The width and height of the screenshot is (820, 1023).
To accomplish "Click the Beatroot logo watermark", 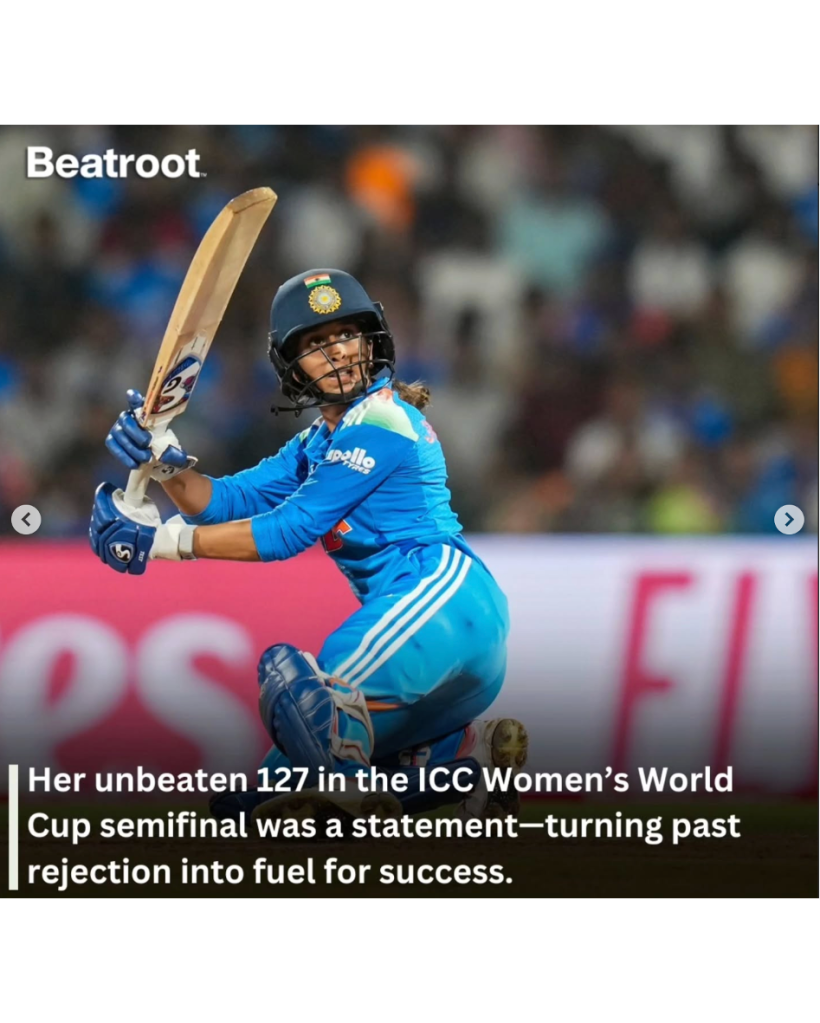I will (x=114, y=162).
